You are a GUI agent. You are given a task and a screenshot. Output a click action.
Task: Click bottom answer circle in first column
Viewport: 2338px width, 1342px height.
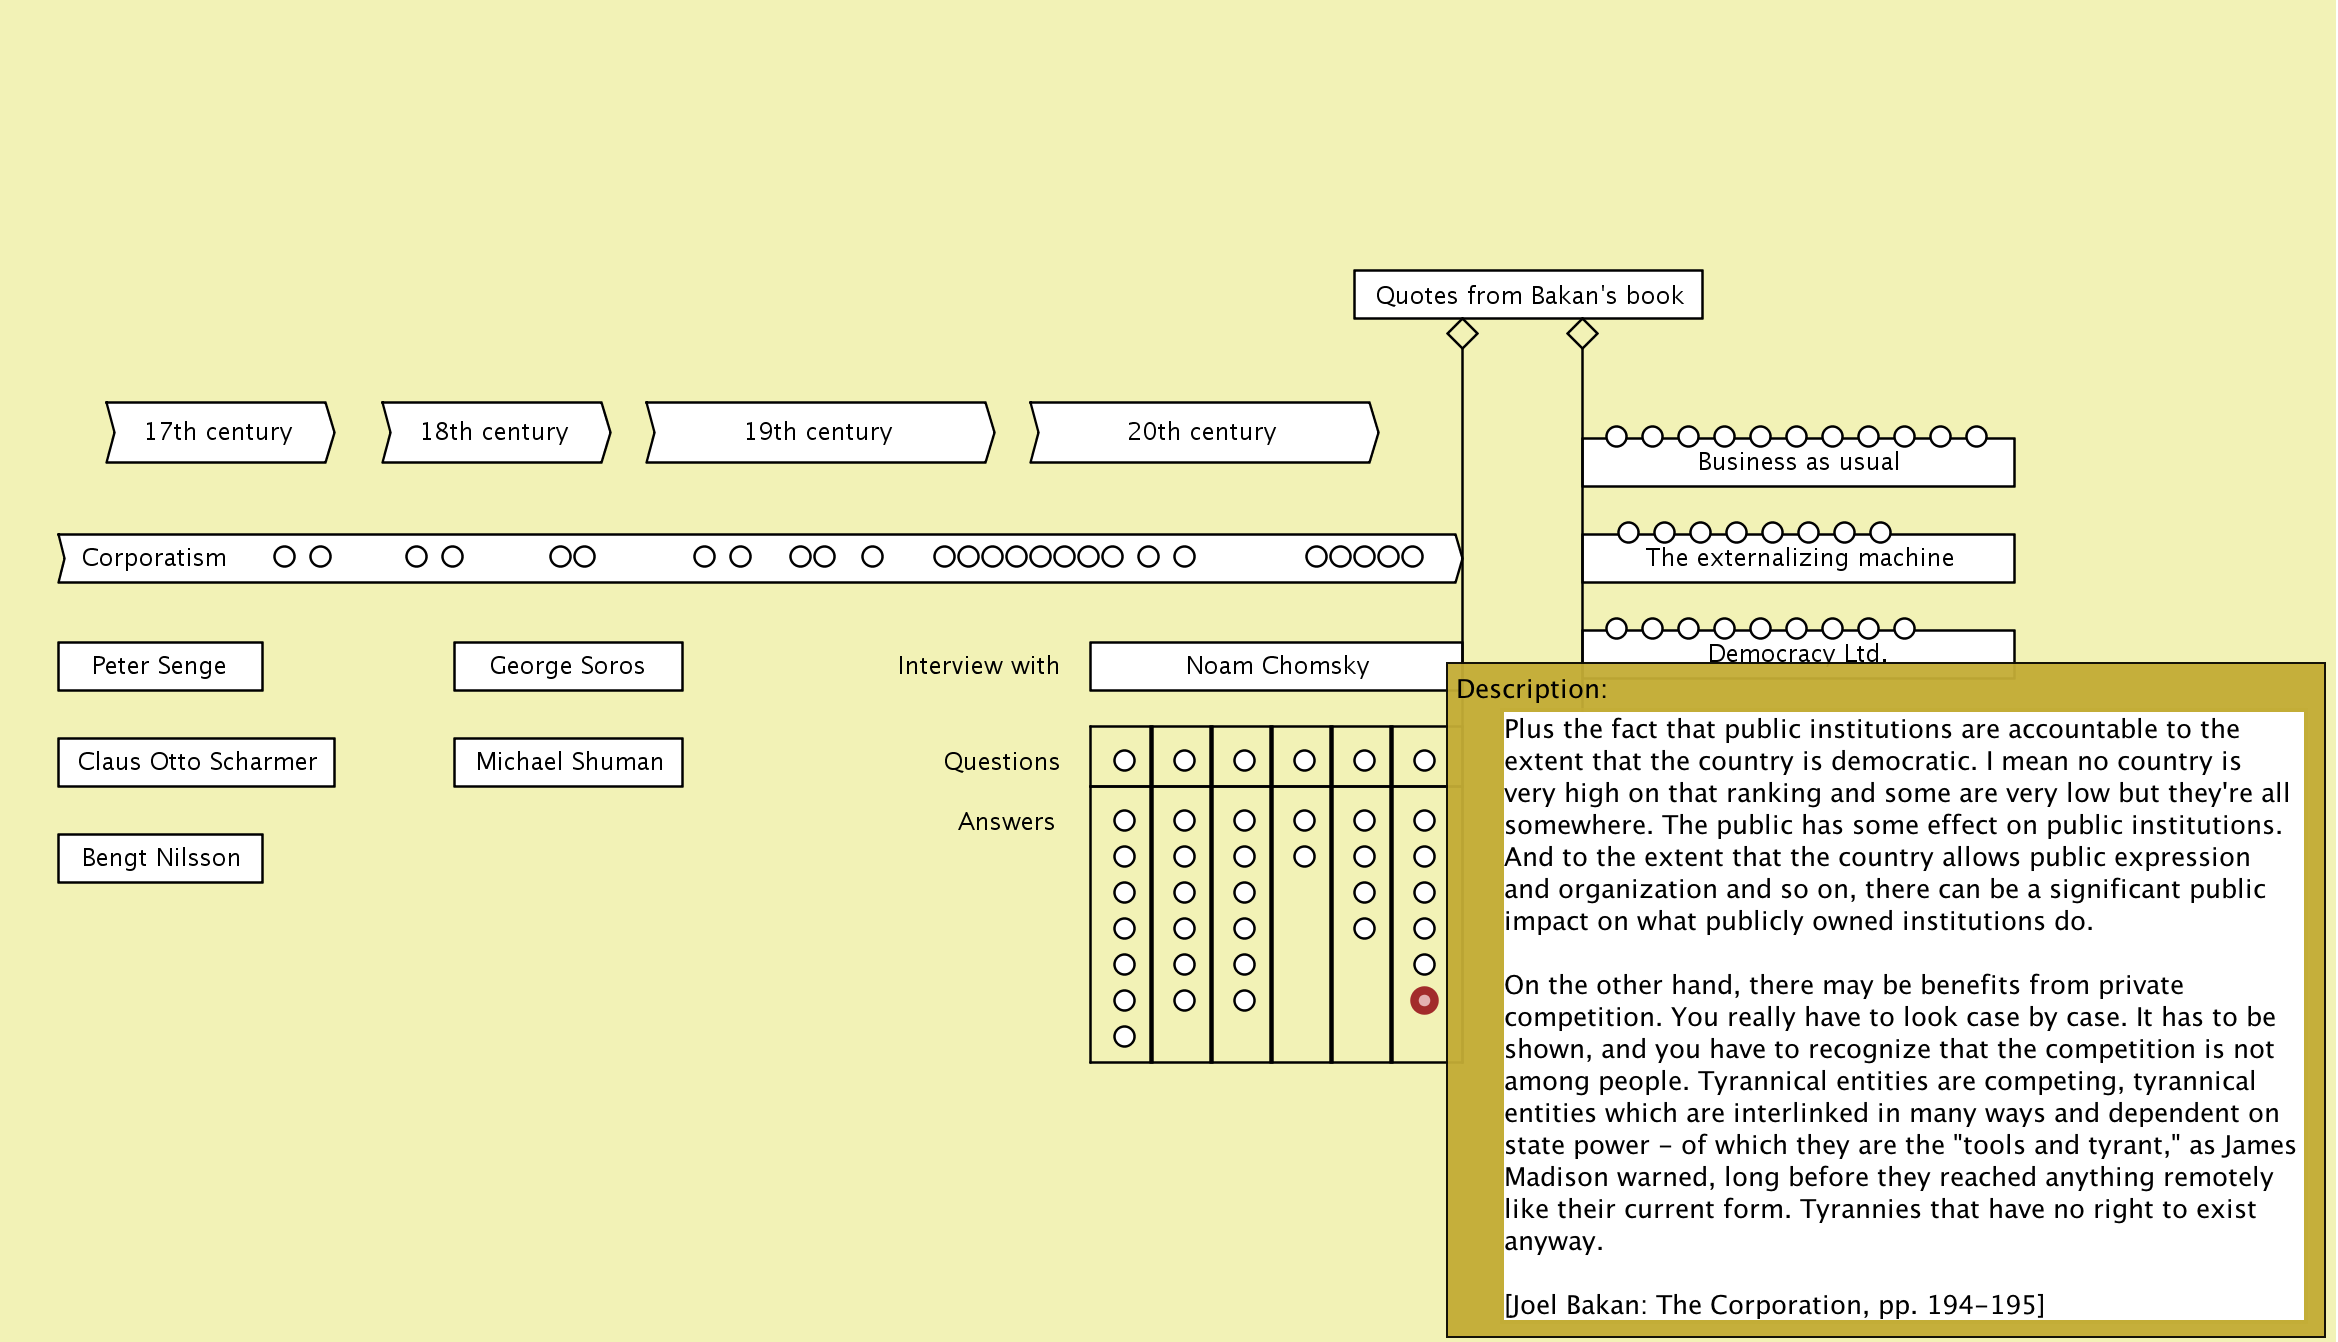1124,1036
